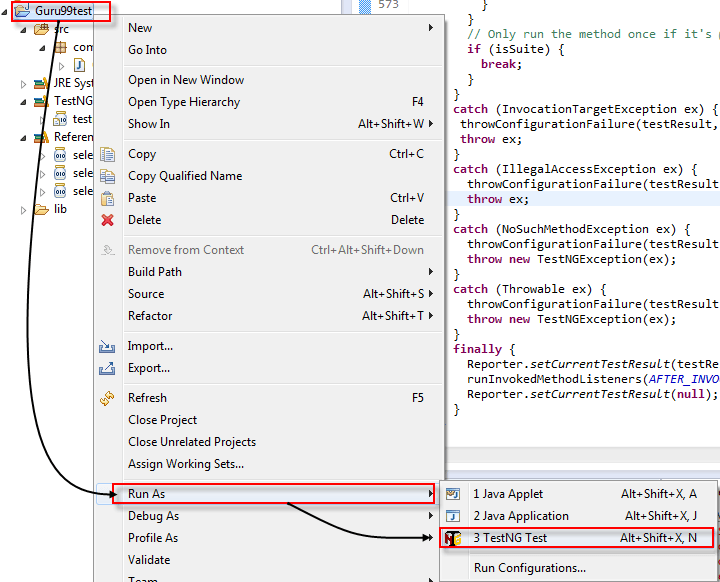This screenshot has height=582, width=720.
Task: Open the New submenu
Action: [140, 28]
